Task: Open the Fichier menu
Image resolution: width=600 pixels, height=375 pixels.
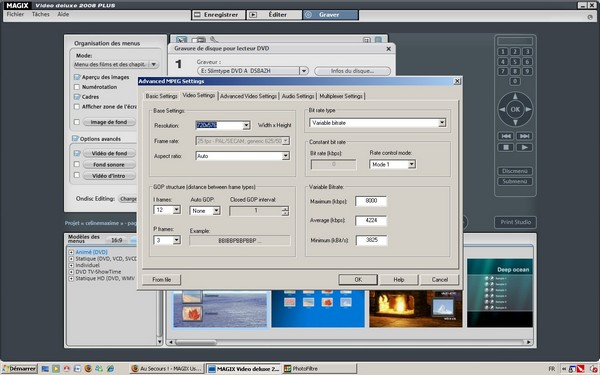Action: [15, 14]
